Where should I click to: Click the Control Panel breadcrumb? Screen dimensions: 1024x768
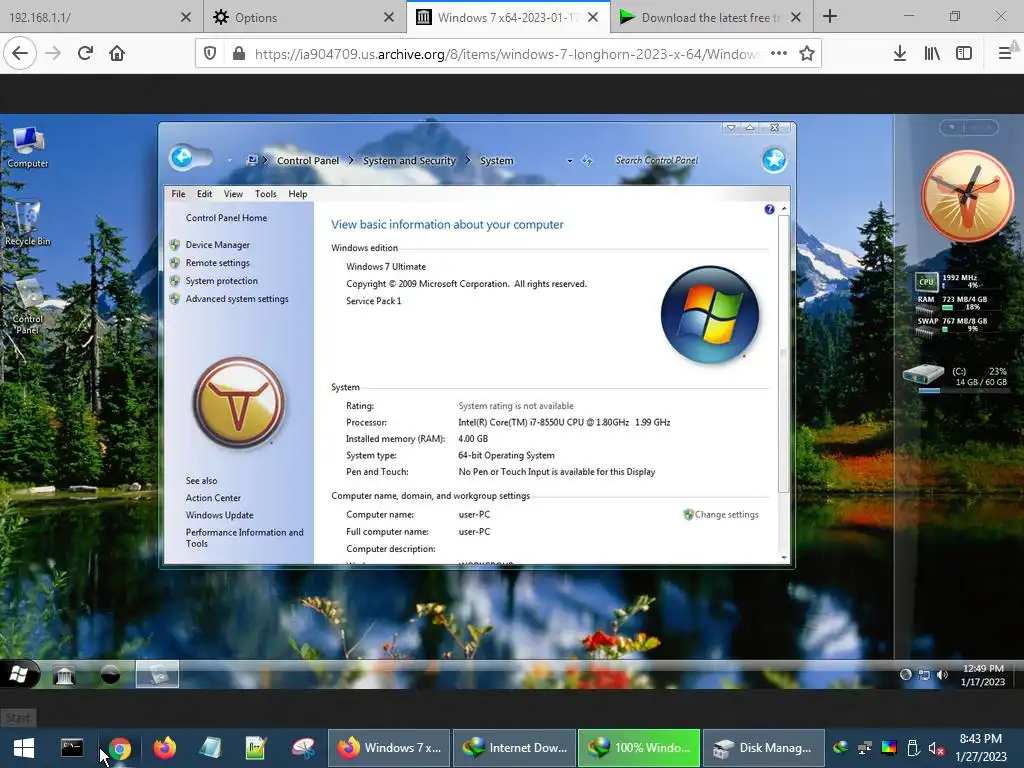coord(308,161)
